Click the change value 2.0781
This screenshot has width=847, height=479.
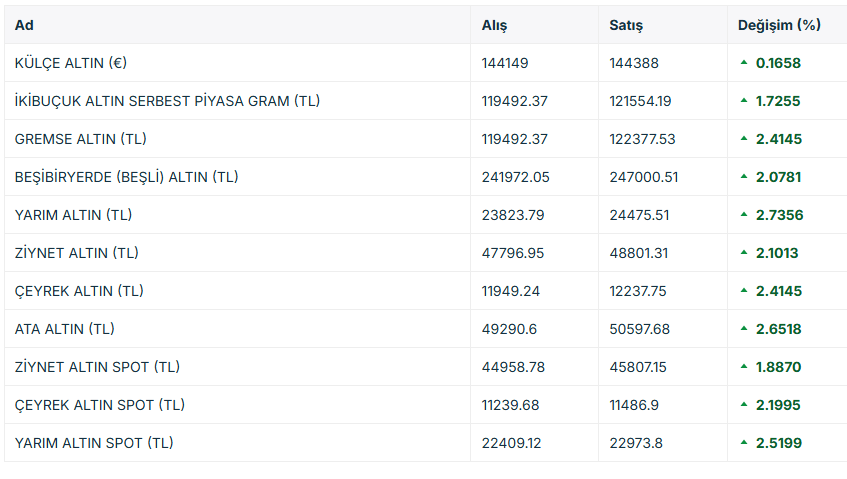778,177
